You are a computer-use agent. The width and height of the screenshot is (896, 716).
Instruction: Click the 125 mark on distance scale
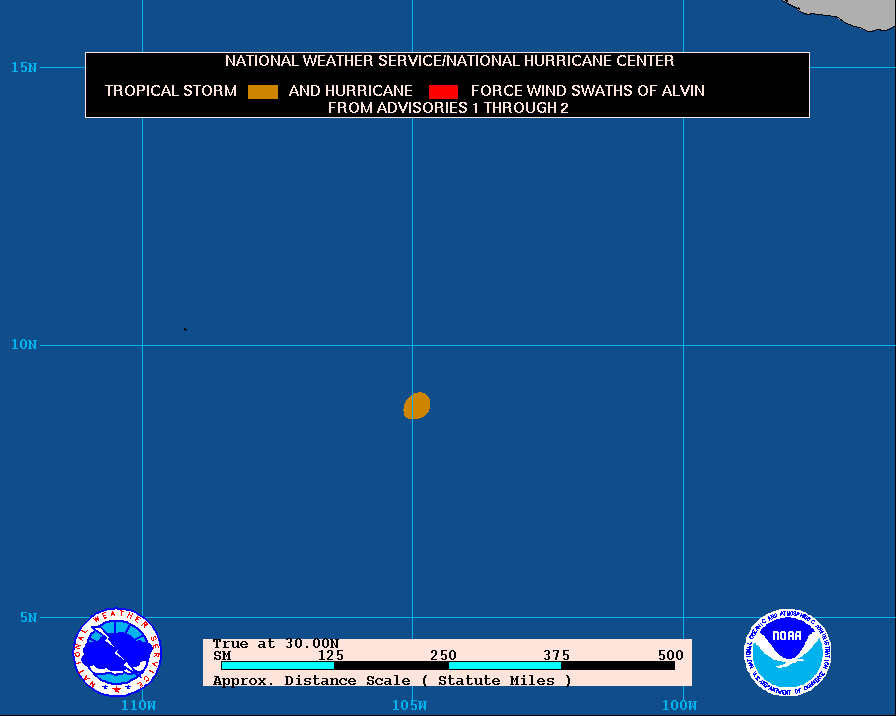point(331,655)
